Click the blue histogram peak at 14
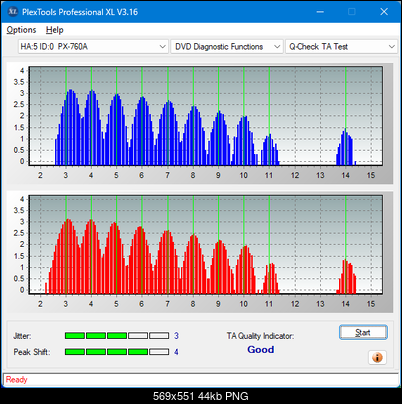This screenshot has width=402, height=404. click(x=345, y=147)
